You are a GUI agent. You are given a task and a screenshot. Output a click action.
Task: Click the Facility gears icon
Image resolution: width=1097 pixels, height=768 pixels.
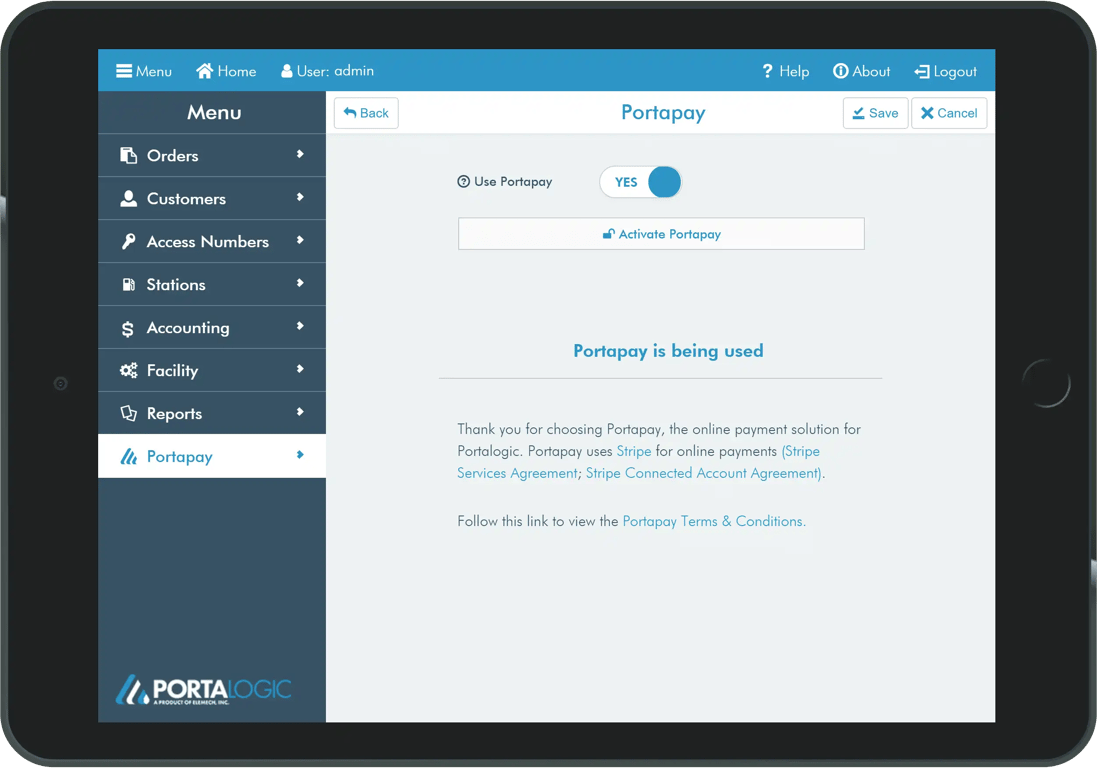point(128,371)
